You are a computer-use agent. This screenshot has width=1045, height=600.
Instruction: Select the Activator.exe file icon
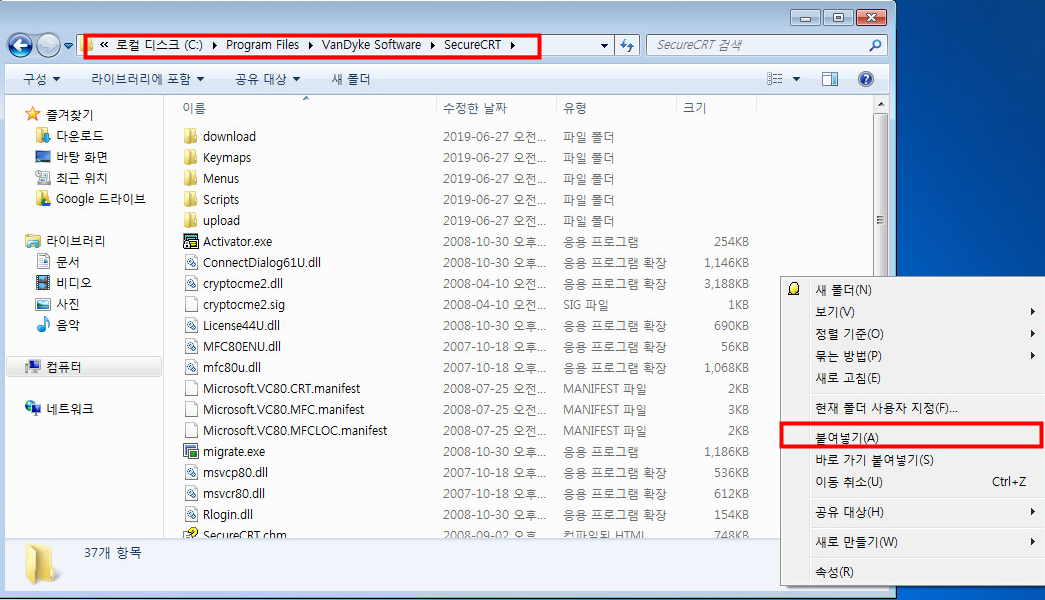tap(191, 241)
